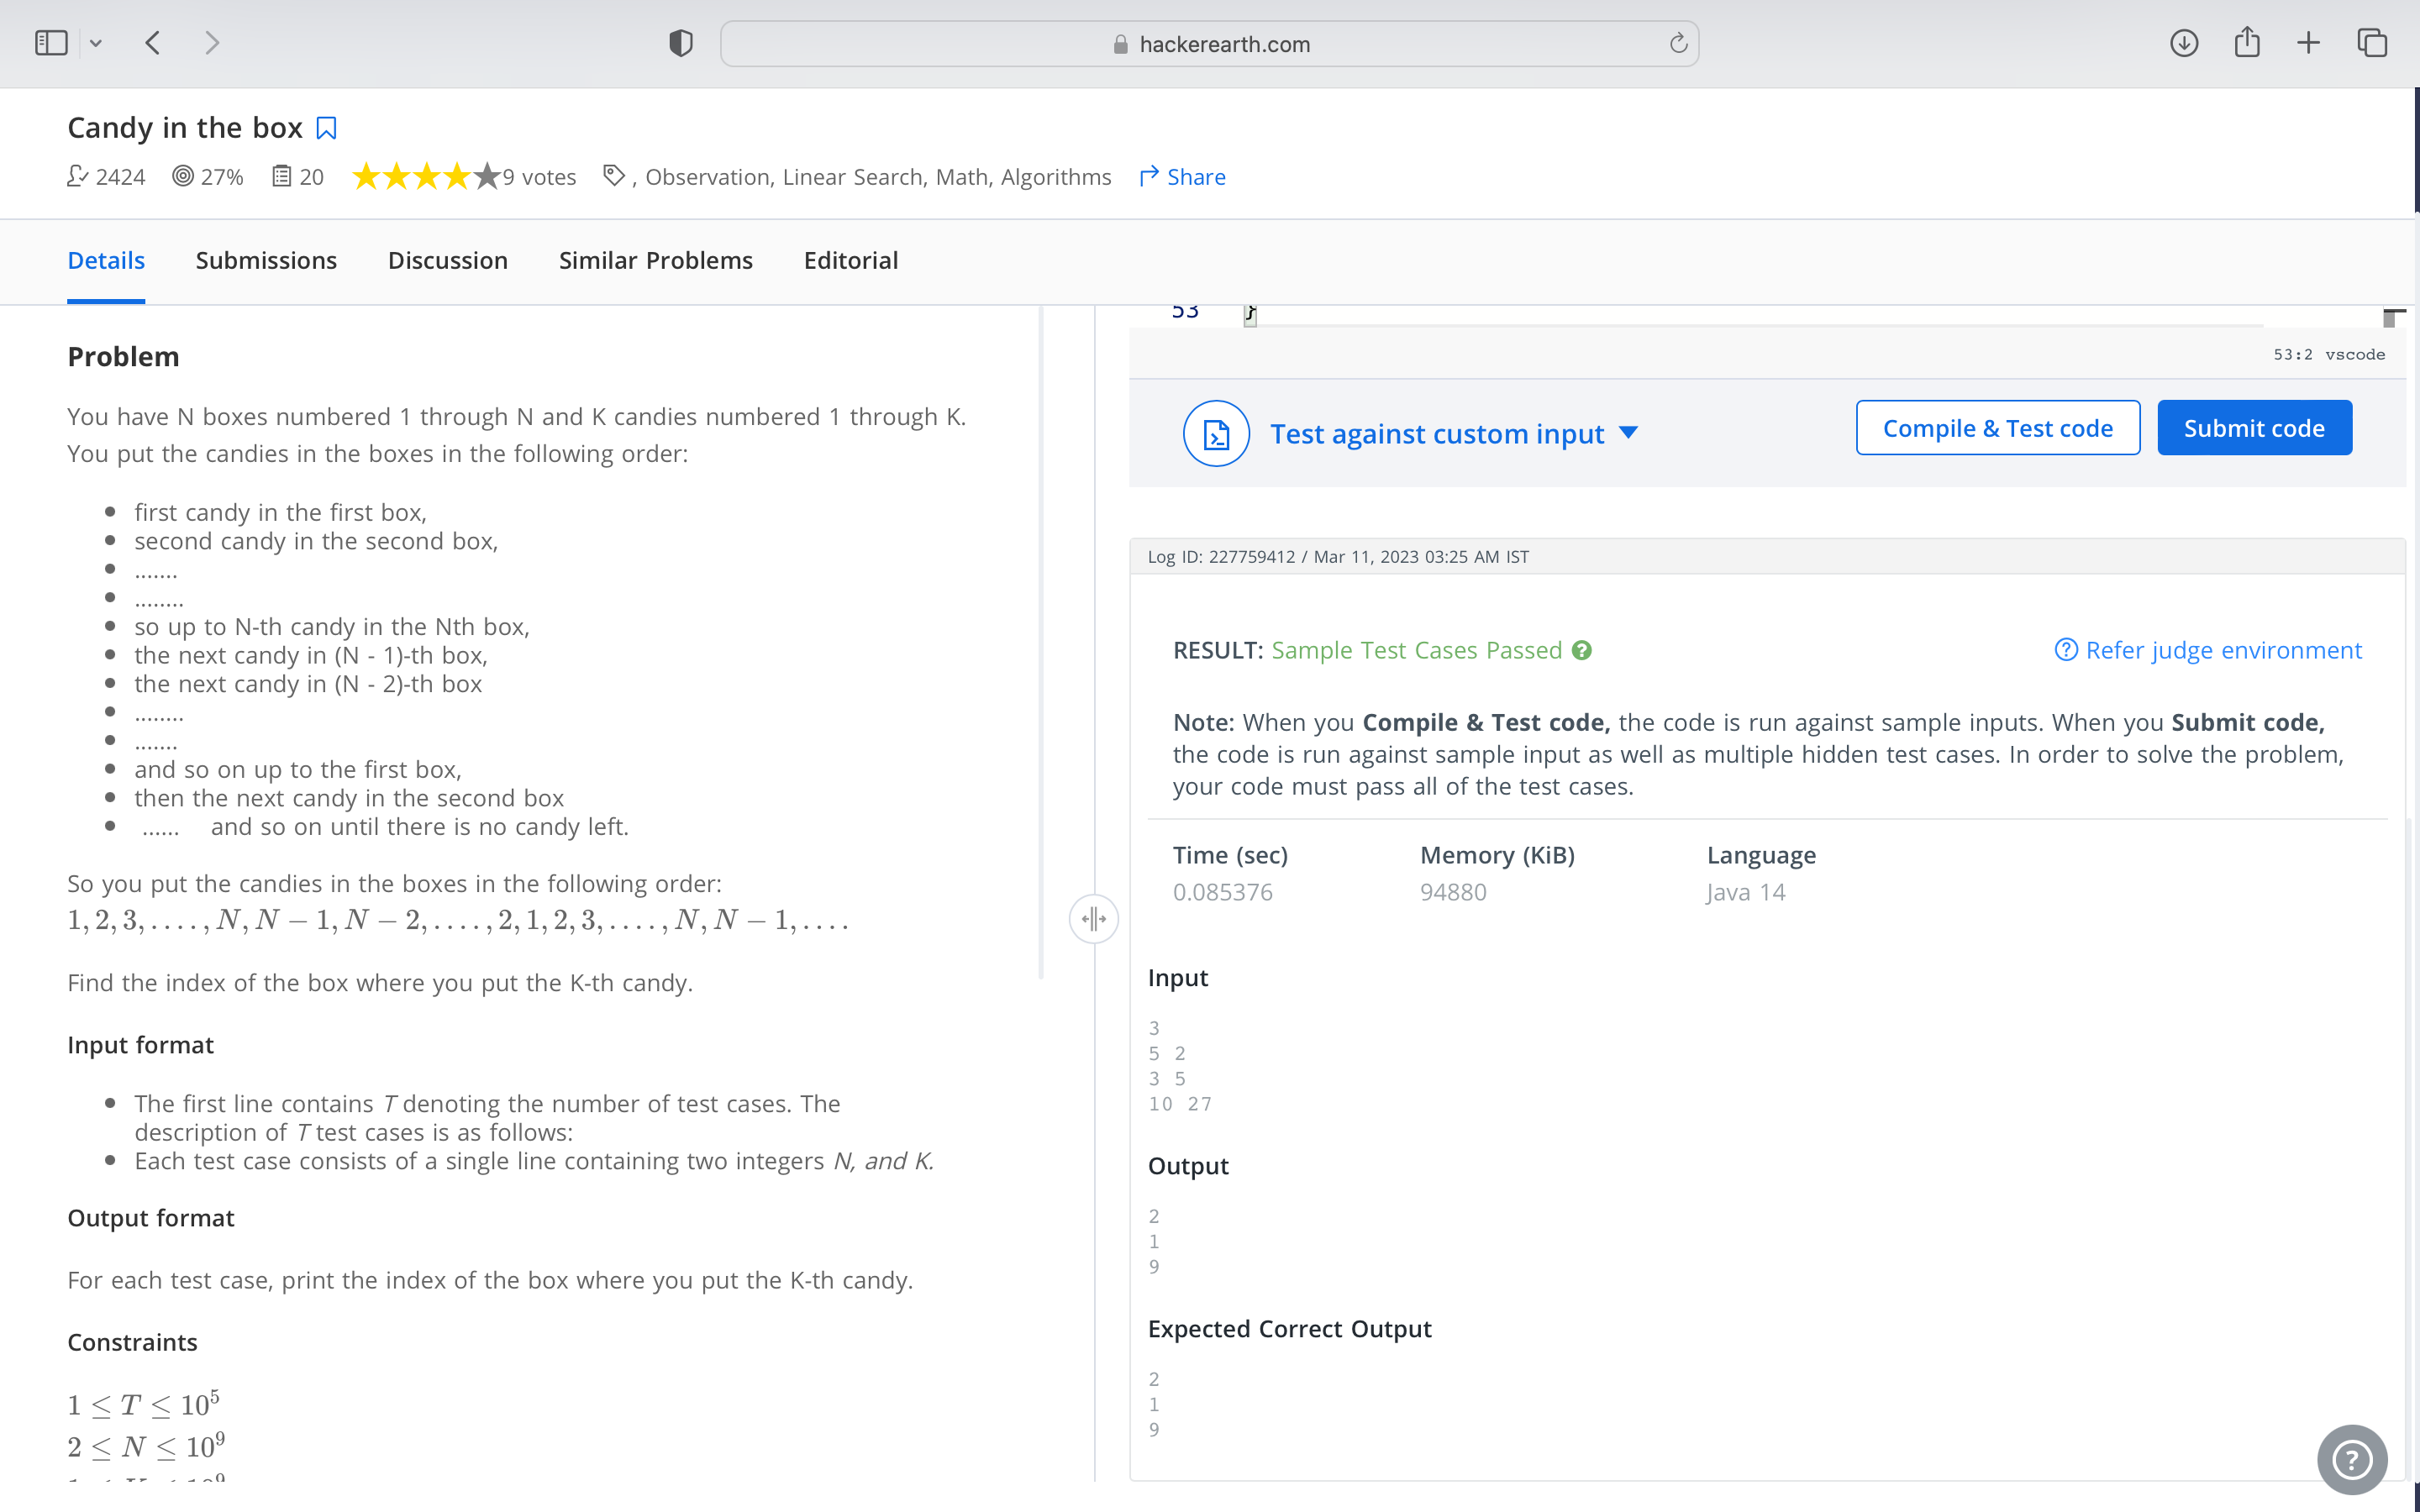Reload the page with refresh icon
The width and height of the screenshot is (2420, 1512).
coord(1678,43)
